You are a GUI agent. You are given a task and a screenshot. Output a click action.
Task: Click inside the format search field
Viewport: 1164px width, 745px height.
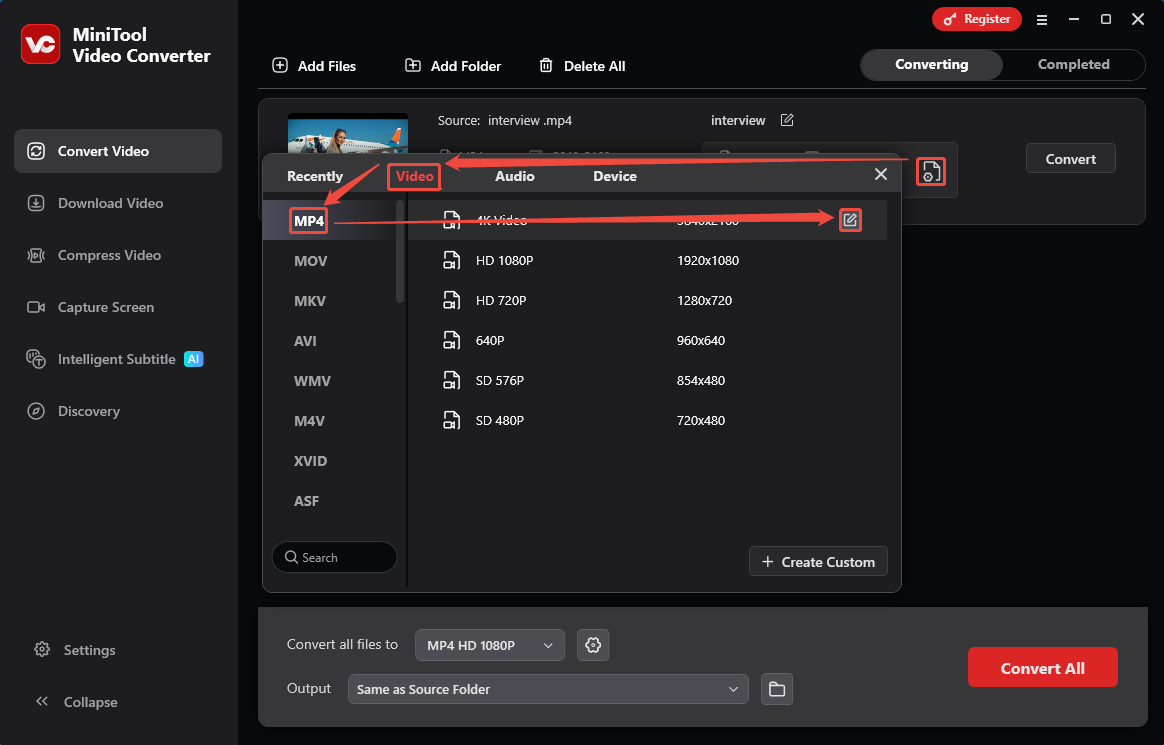334,557
